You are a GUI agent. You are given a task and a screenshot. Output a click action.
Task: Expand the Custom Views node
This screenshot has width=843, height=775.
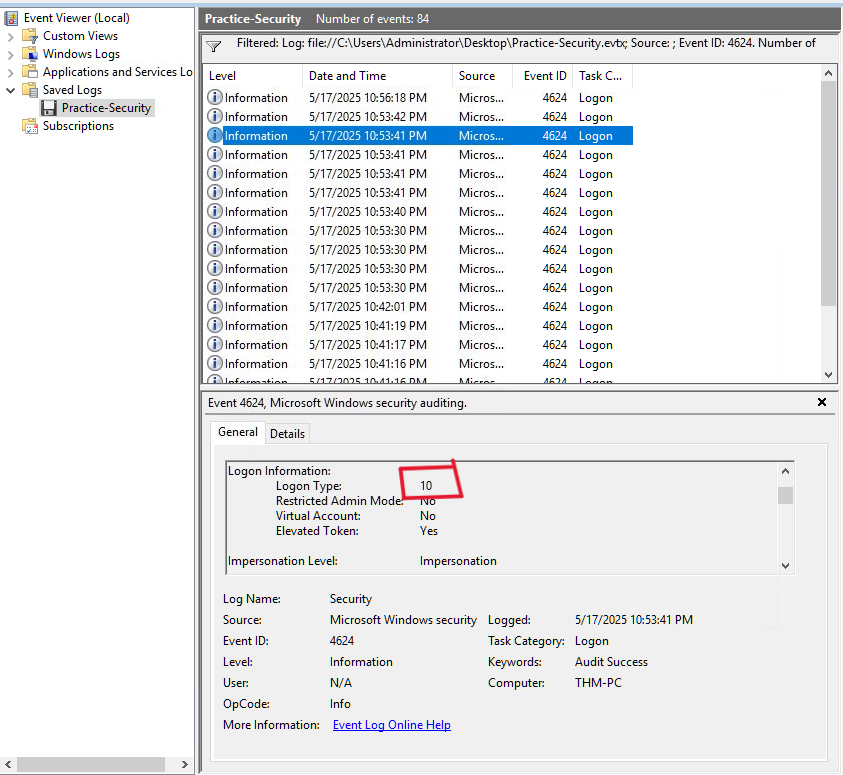(x=11, y=36)
